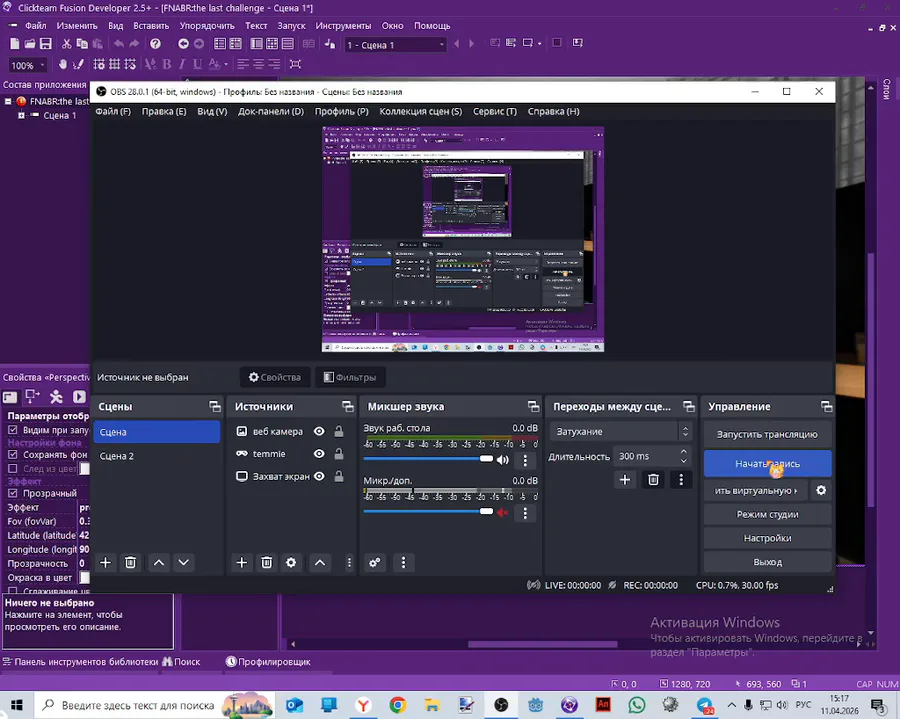Move scene down arrow in Scenes panel
Image resolution: width=900 pixels, height=719 pixels.
pos(184,562)
